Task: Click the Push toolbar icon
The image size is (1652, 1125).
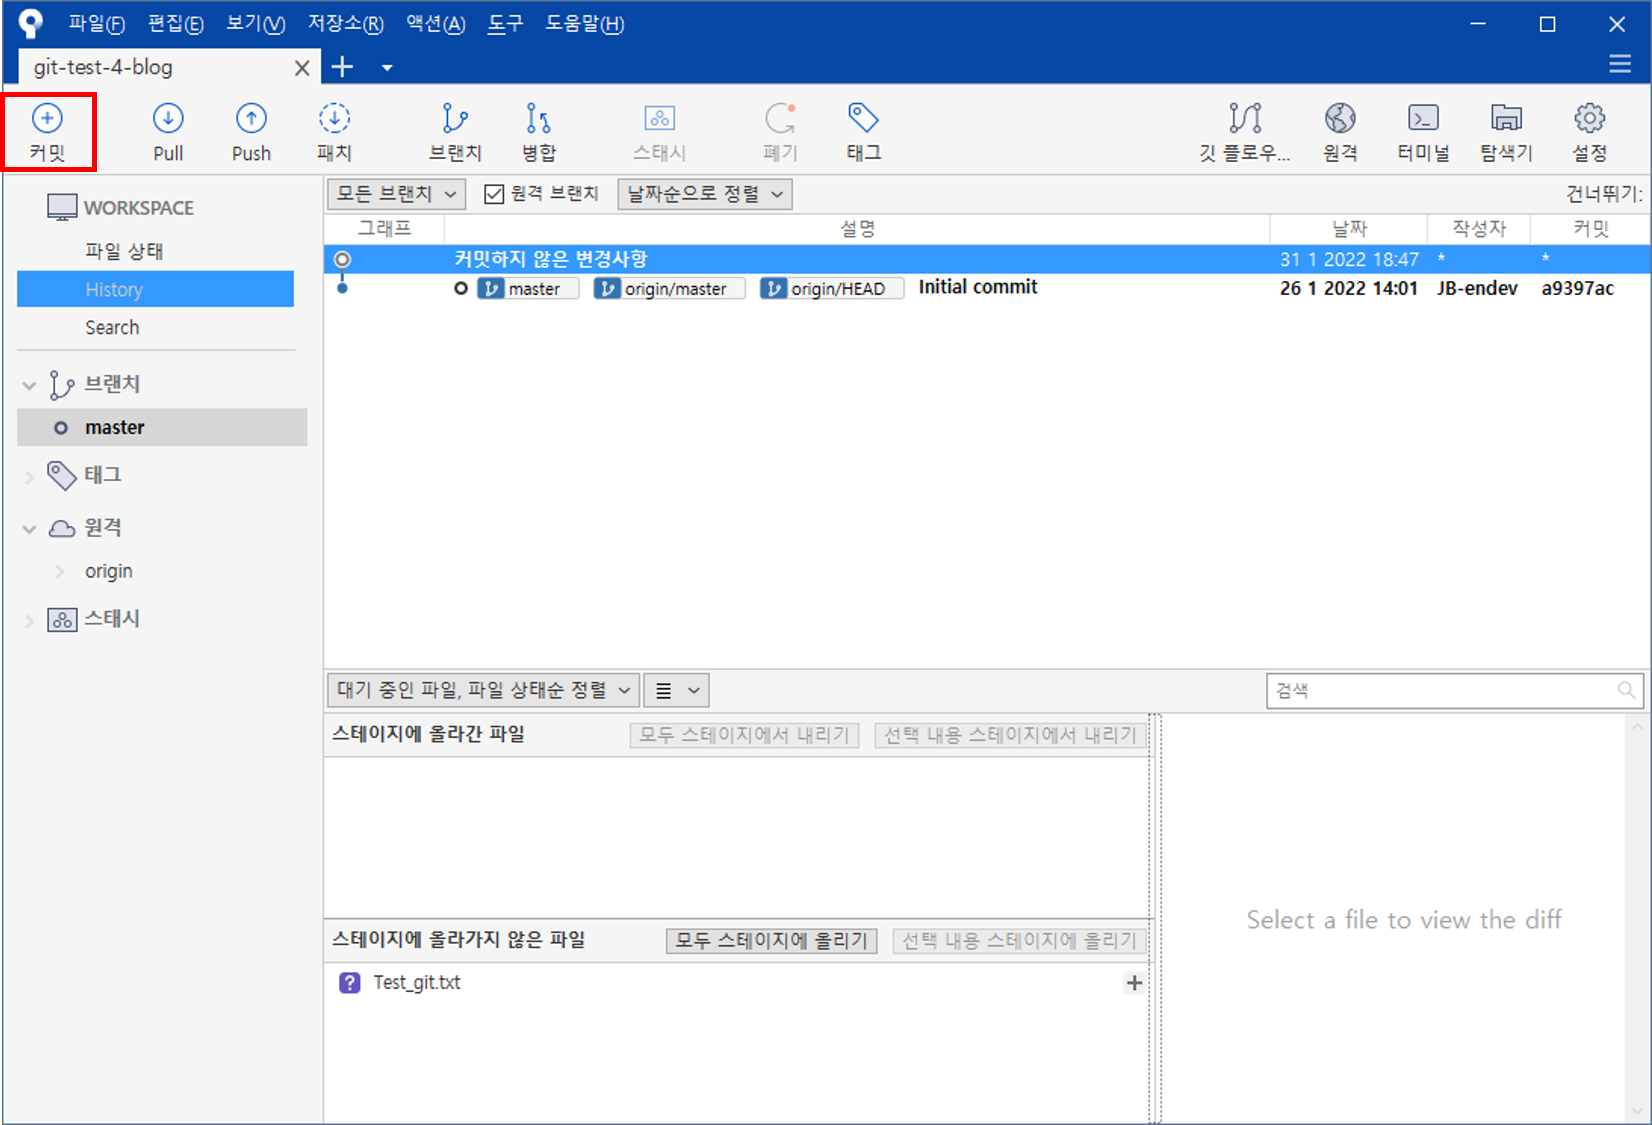Action: (251, 131)
